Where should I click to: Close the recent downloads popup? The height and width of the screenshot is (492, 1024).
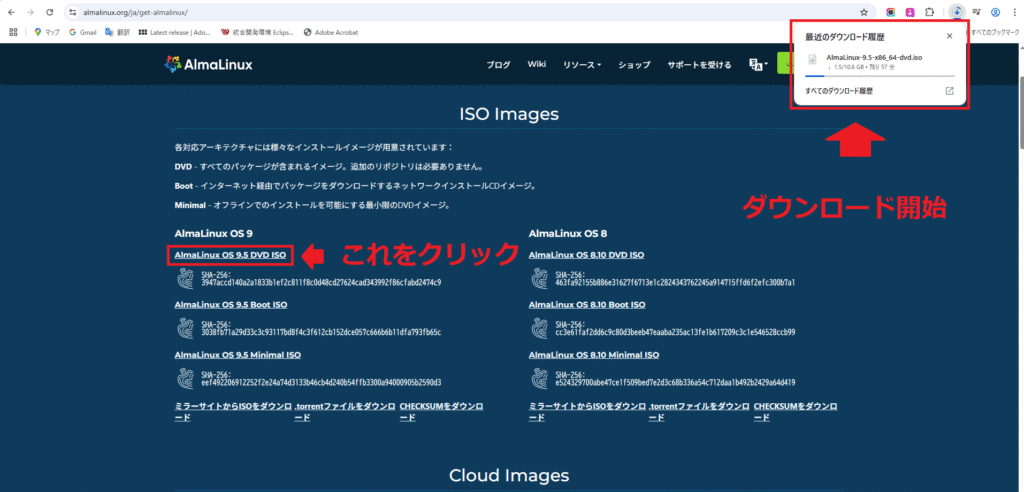(x=950, y=36)
